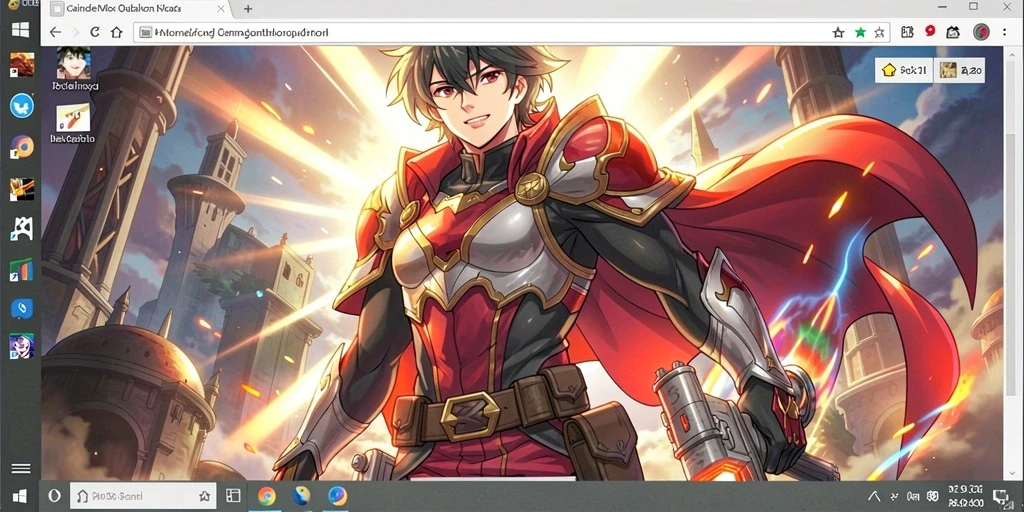This screenshot has width=1024, height=512.
Task: Select the open browser tab
Action: tap(138, 9)
